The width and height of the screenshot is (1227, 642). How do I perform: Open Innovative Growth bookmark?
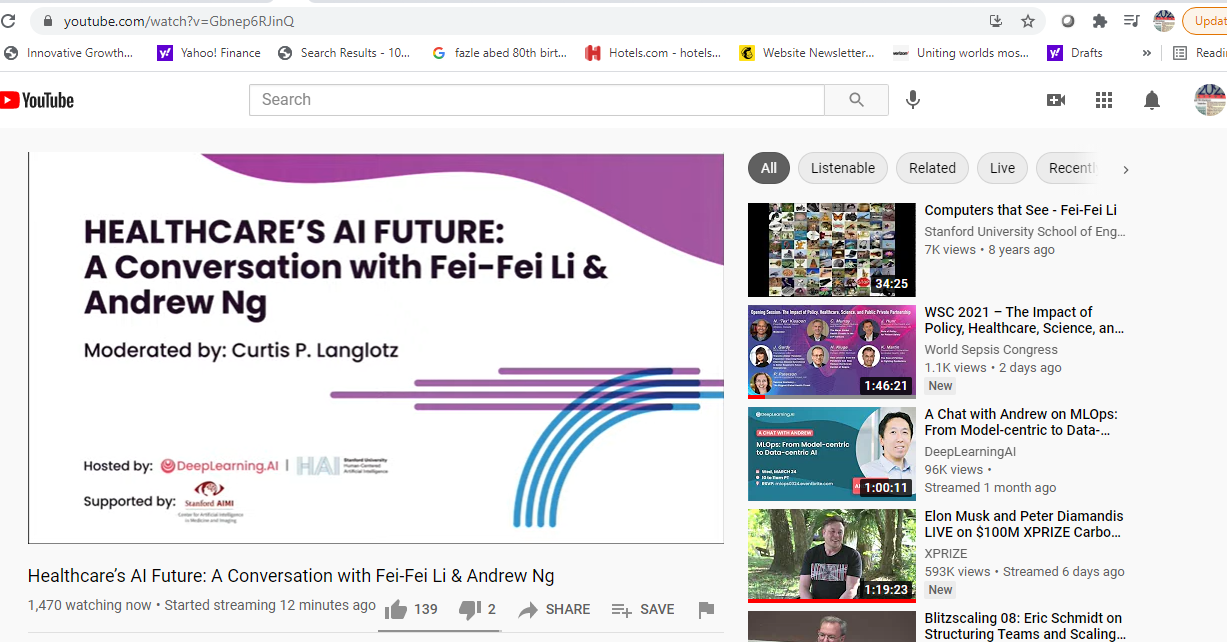pos(69,53)
